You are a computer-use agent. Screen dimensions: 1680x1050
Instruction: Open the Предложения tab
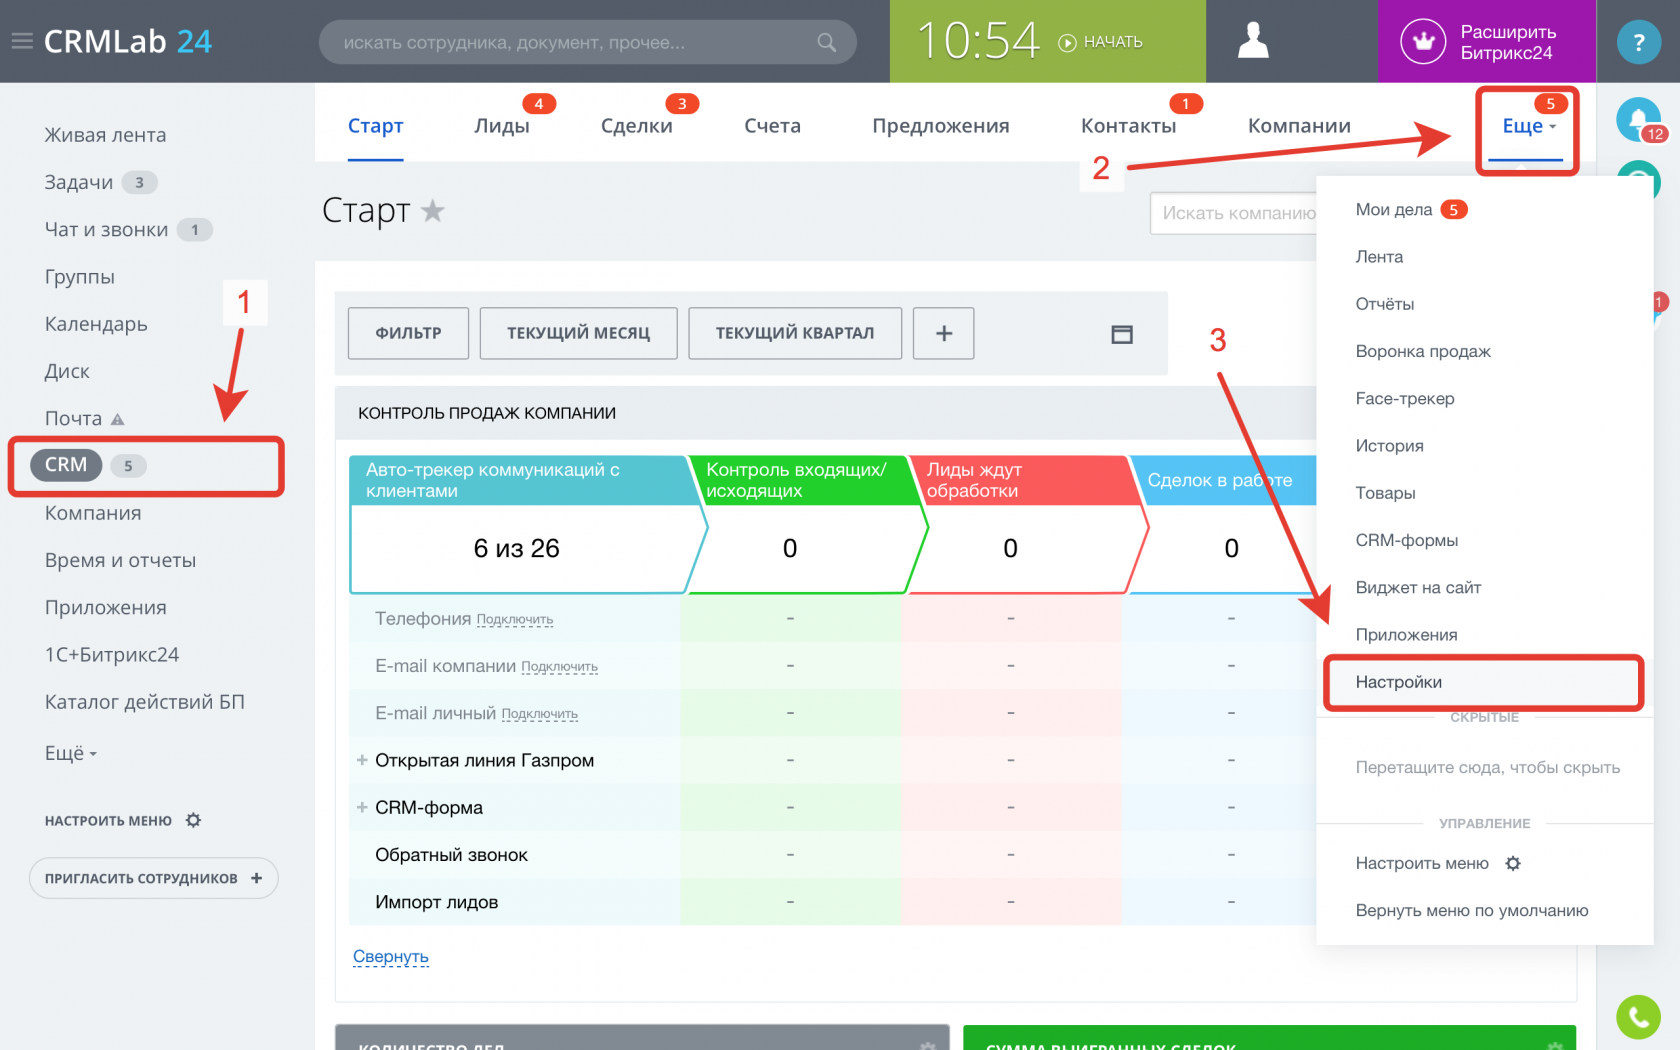[941, 126]
